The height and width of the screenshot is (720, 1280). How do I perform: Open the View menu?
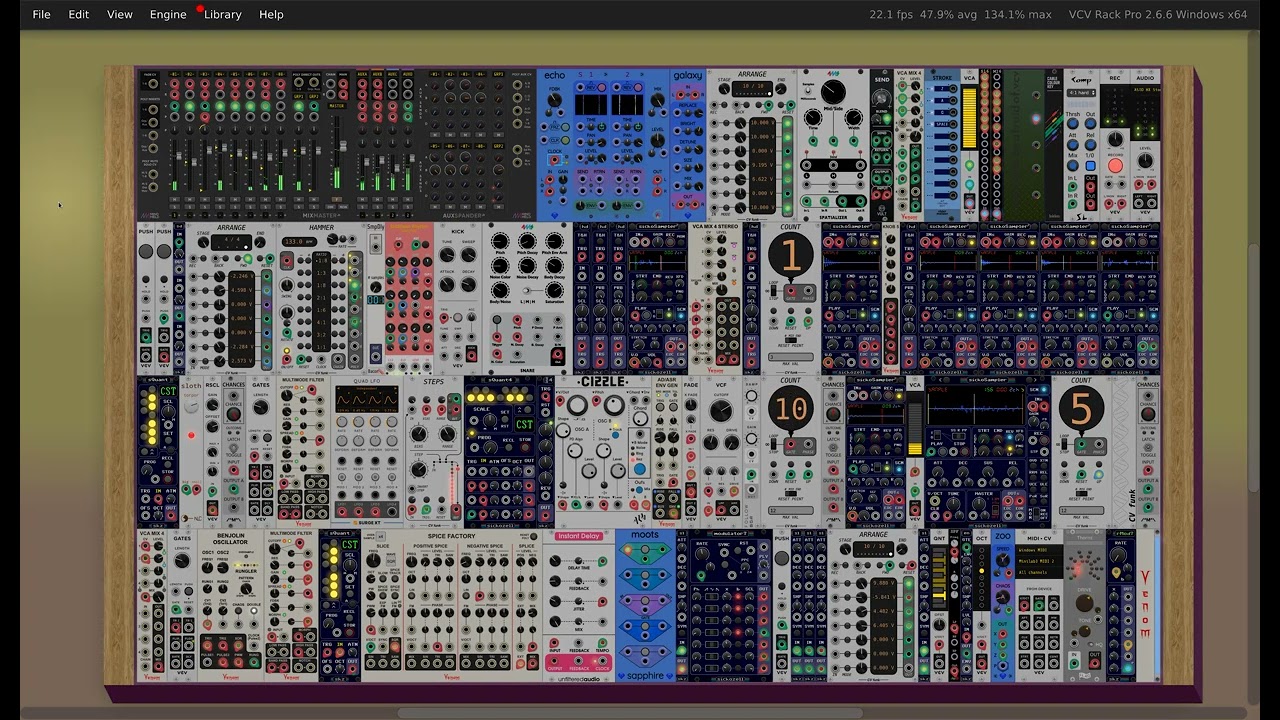(x=120, y=14)
